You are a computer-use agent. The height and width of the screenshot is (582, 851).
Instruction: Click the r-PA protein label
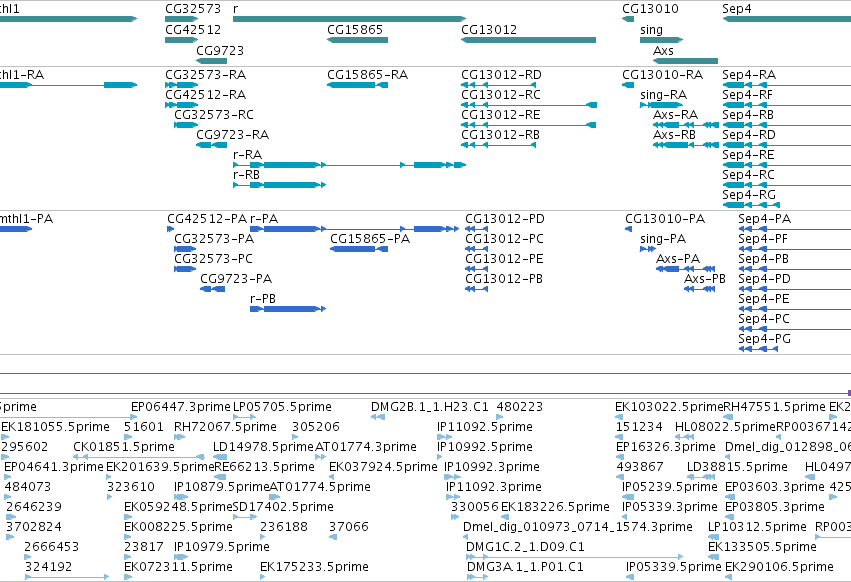pyautogui.click(x=264, y=219)
